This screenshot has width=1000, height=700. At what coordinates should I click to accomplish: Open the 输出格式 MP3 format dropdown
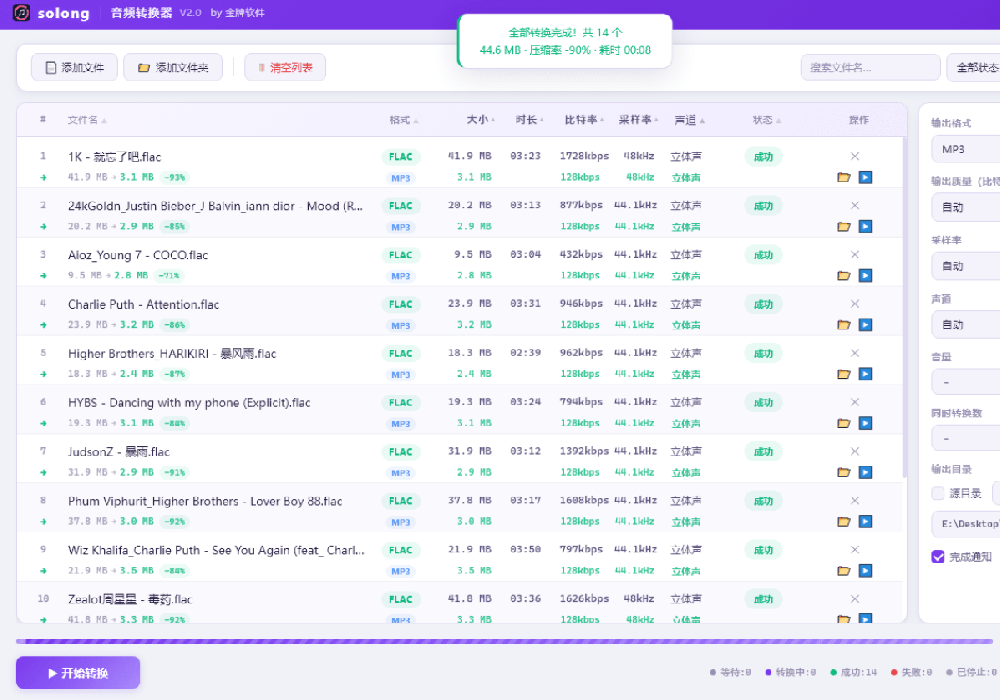[x=966, y=149]
